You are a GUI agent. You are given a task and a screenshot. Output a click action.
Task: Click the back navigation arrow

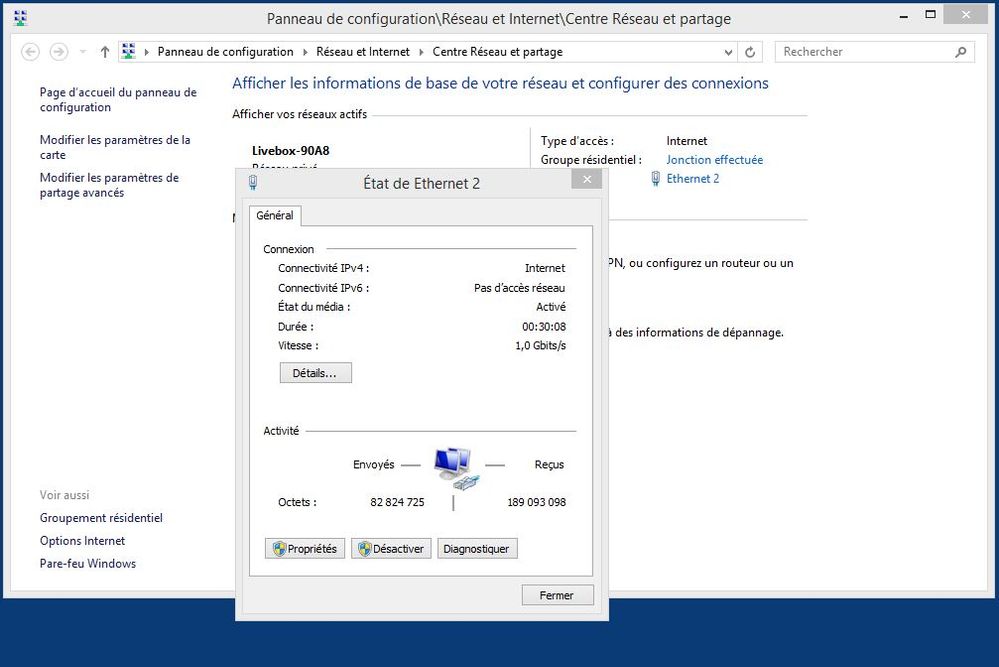click(30, 52)
